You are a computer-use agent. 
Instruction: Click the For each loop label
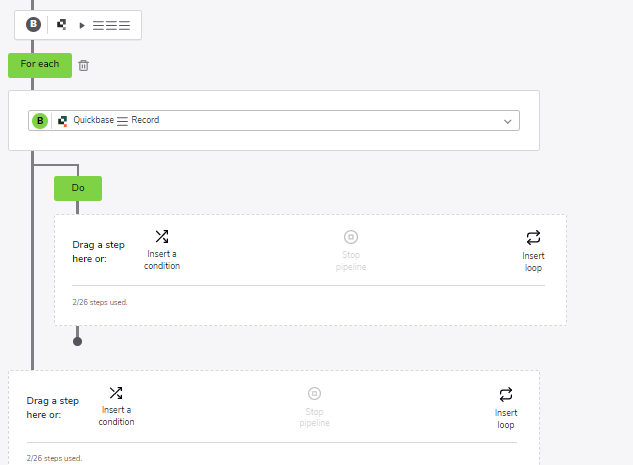[x=40, y=65]
